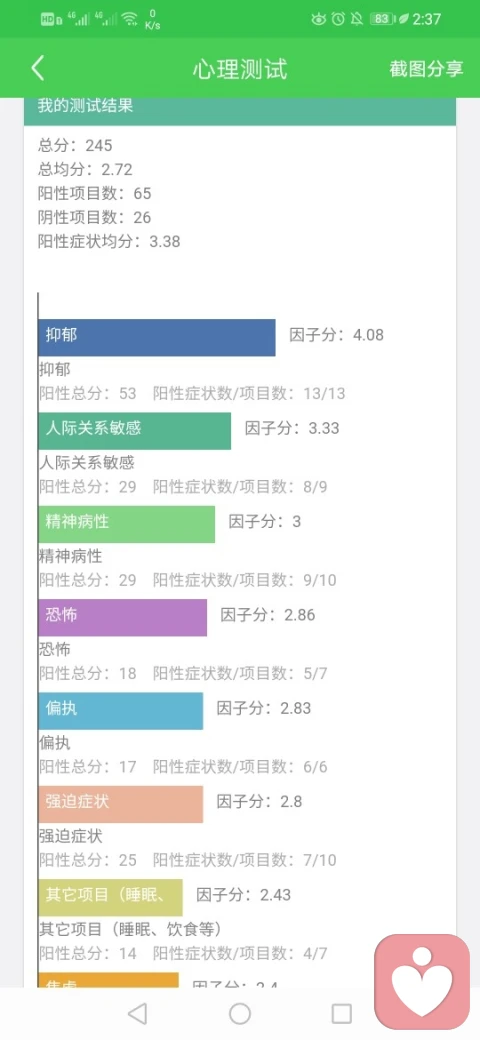
Task: Tap the battery 83 indicator
Action: (384, 19)
